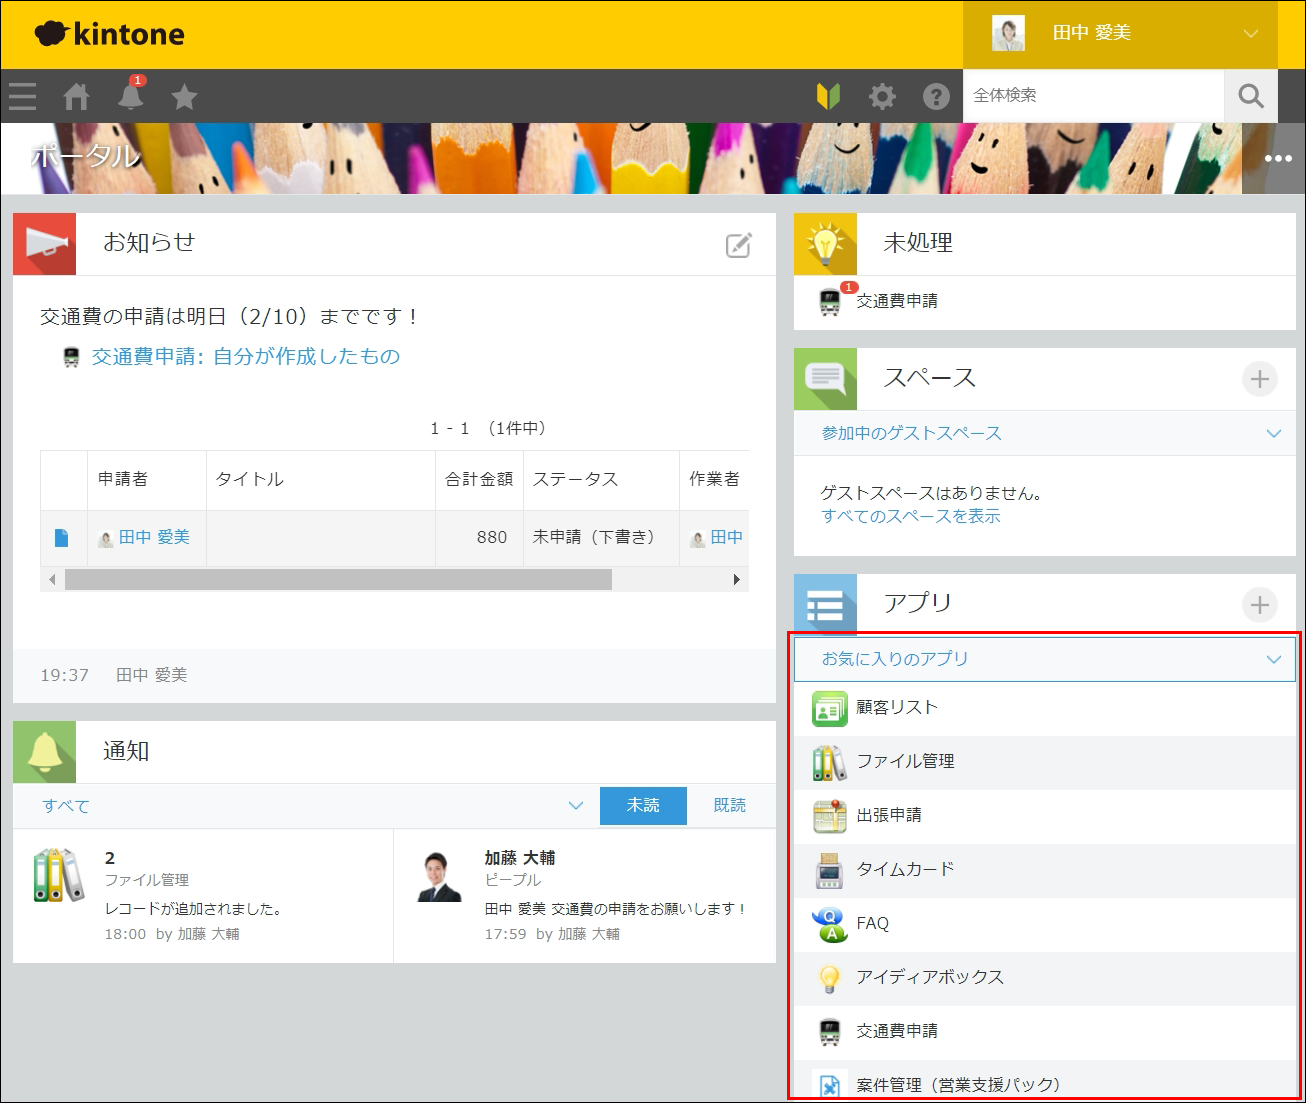This screenshot has height=1103, width=1306.
Task: Open the settings gear
Action: [881, 96]
